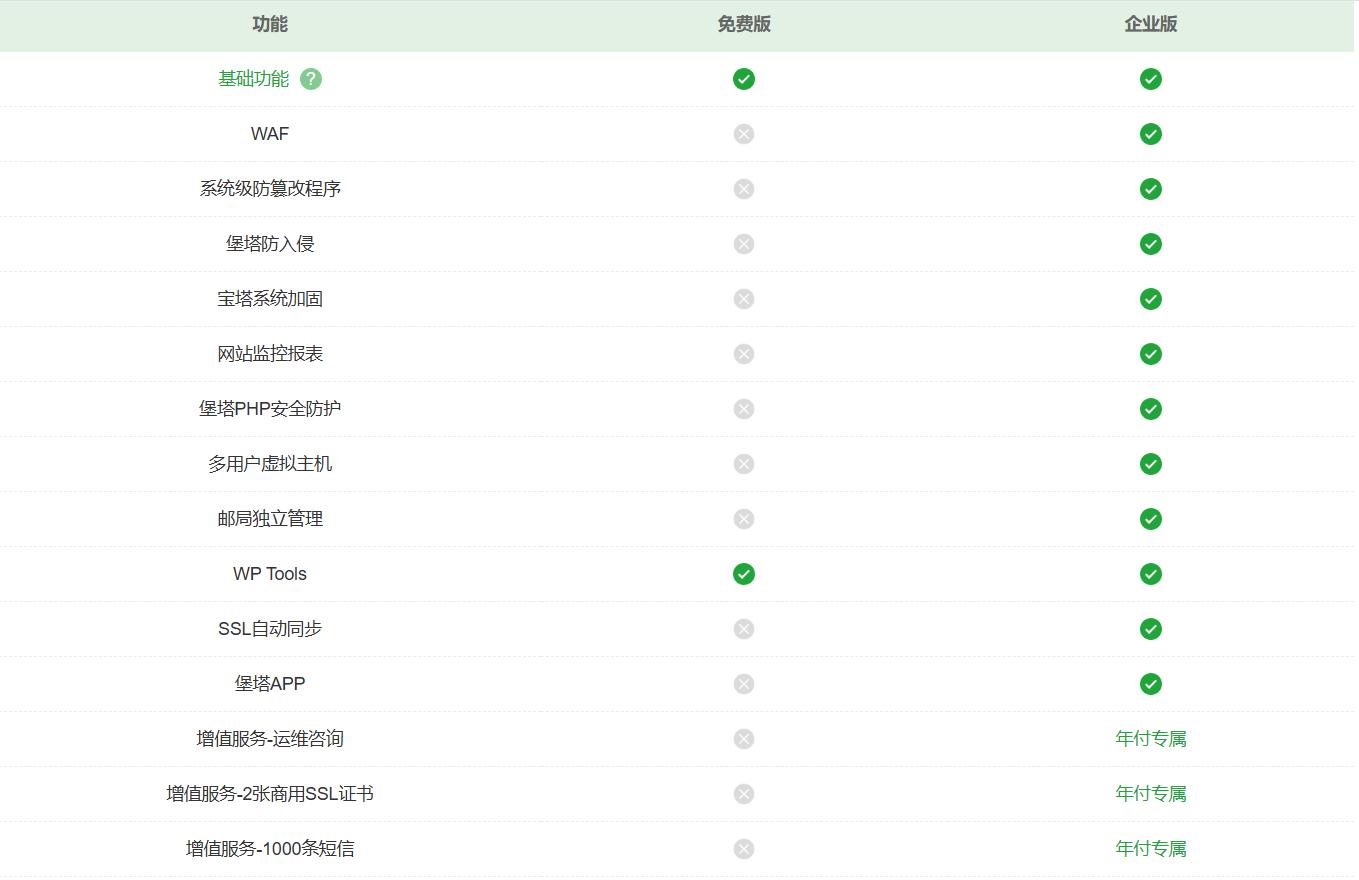The width and height of the screenshot is (1359, 880).
Task: Click the green check for WP Tools under 免费版
Action: pos(743,574)
